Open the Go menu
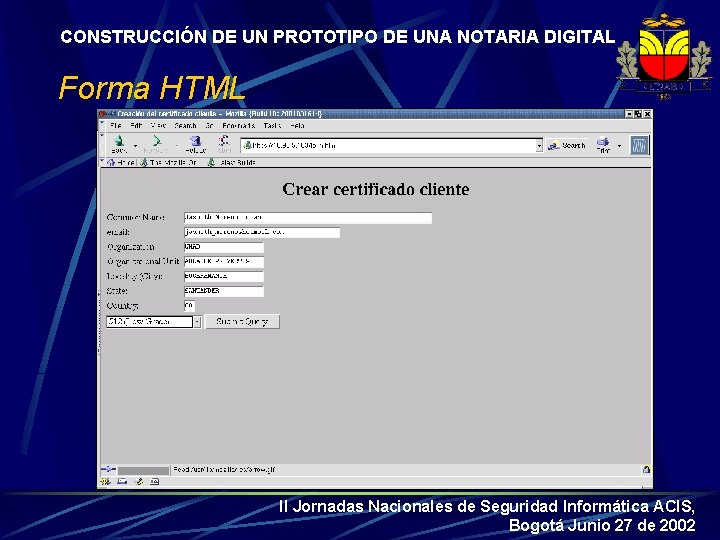The width and height of the screenshot is (720, 540). (x=209, y=126)
